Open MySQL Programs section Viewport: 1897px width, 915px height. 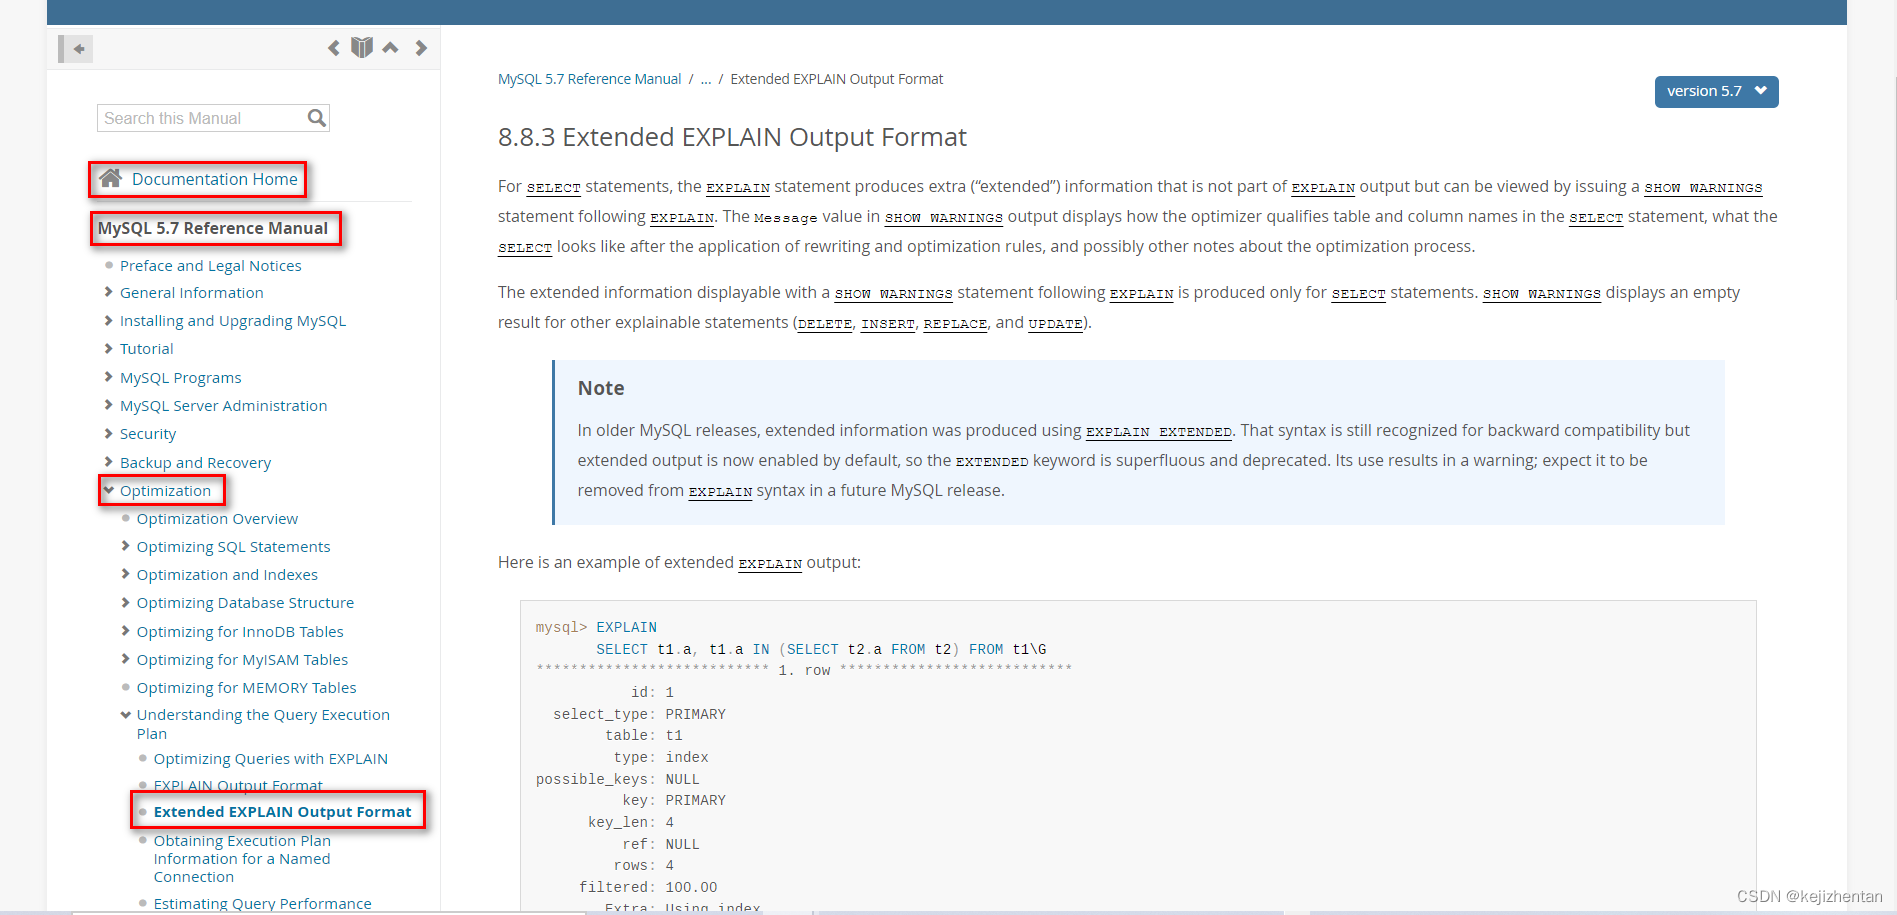pos(181,377)
